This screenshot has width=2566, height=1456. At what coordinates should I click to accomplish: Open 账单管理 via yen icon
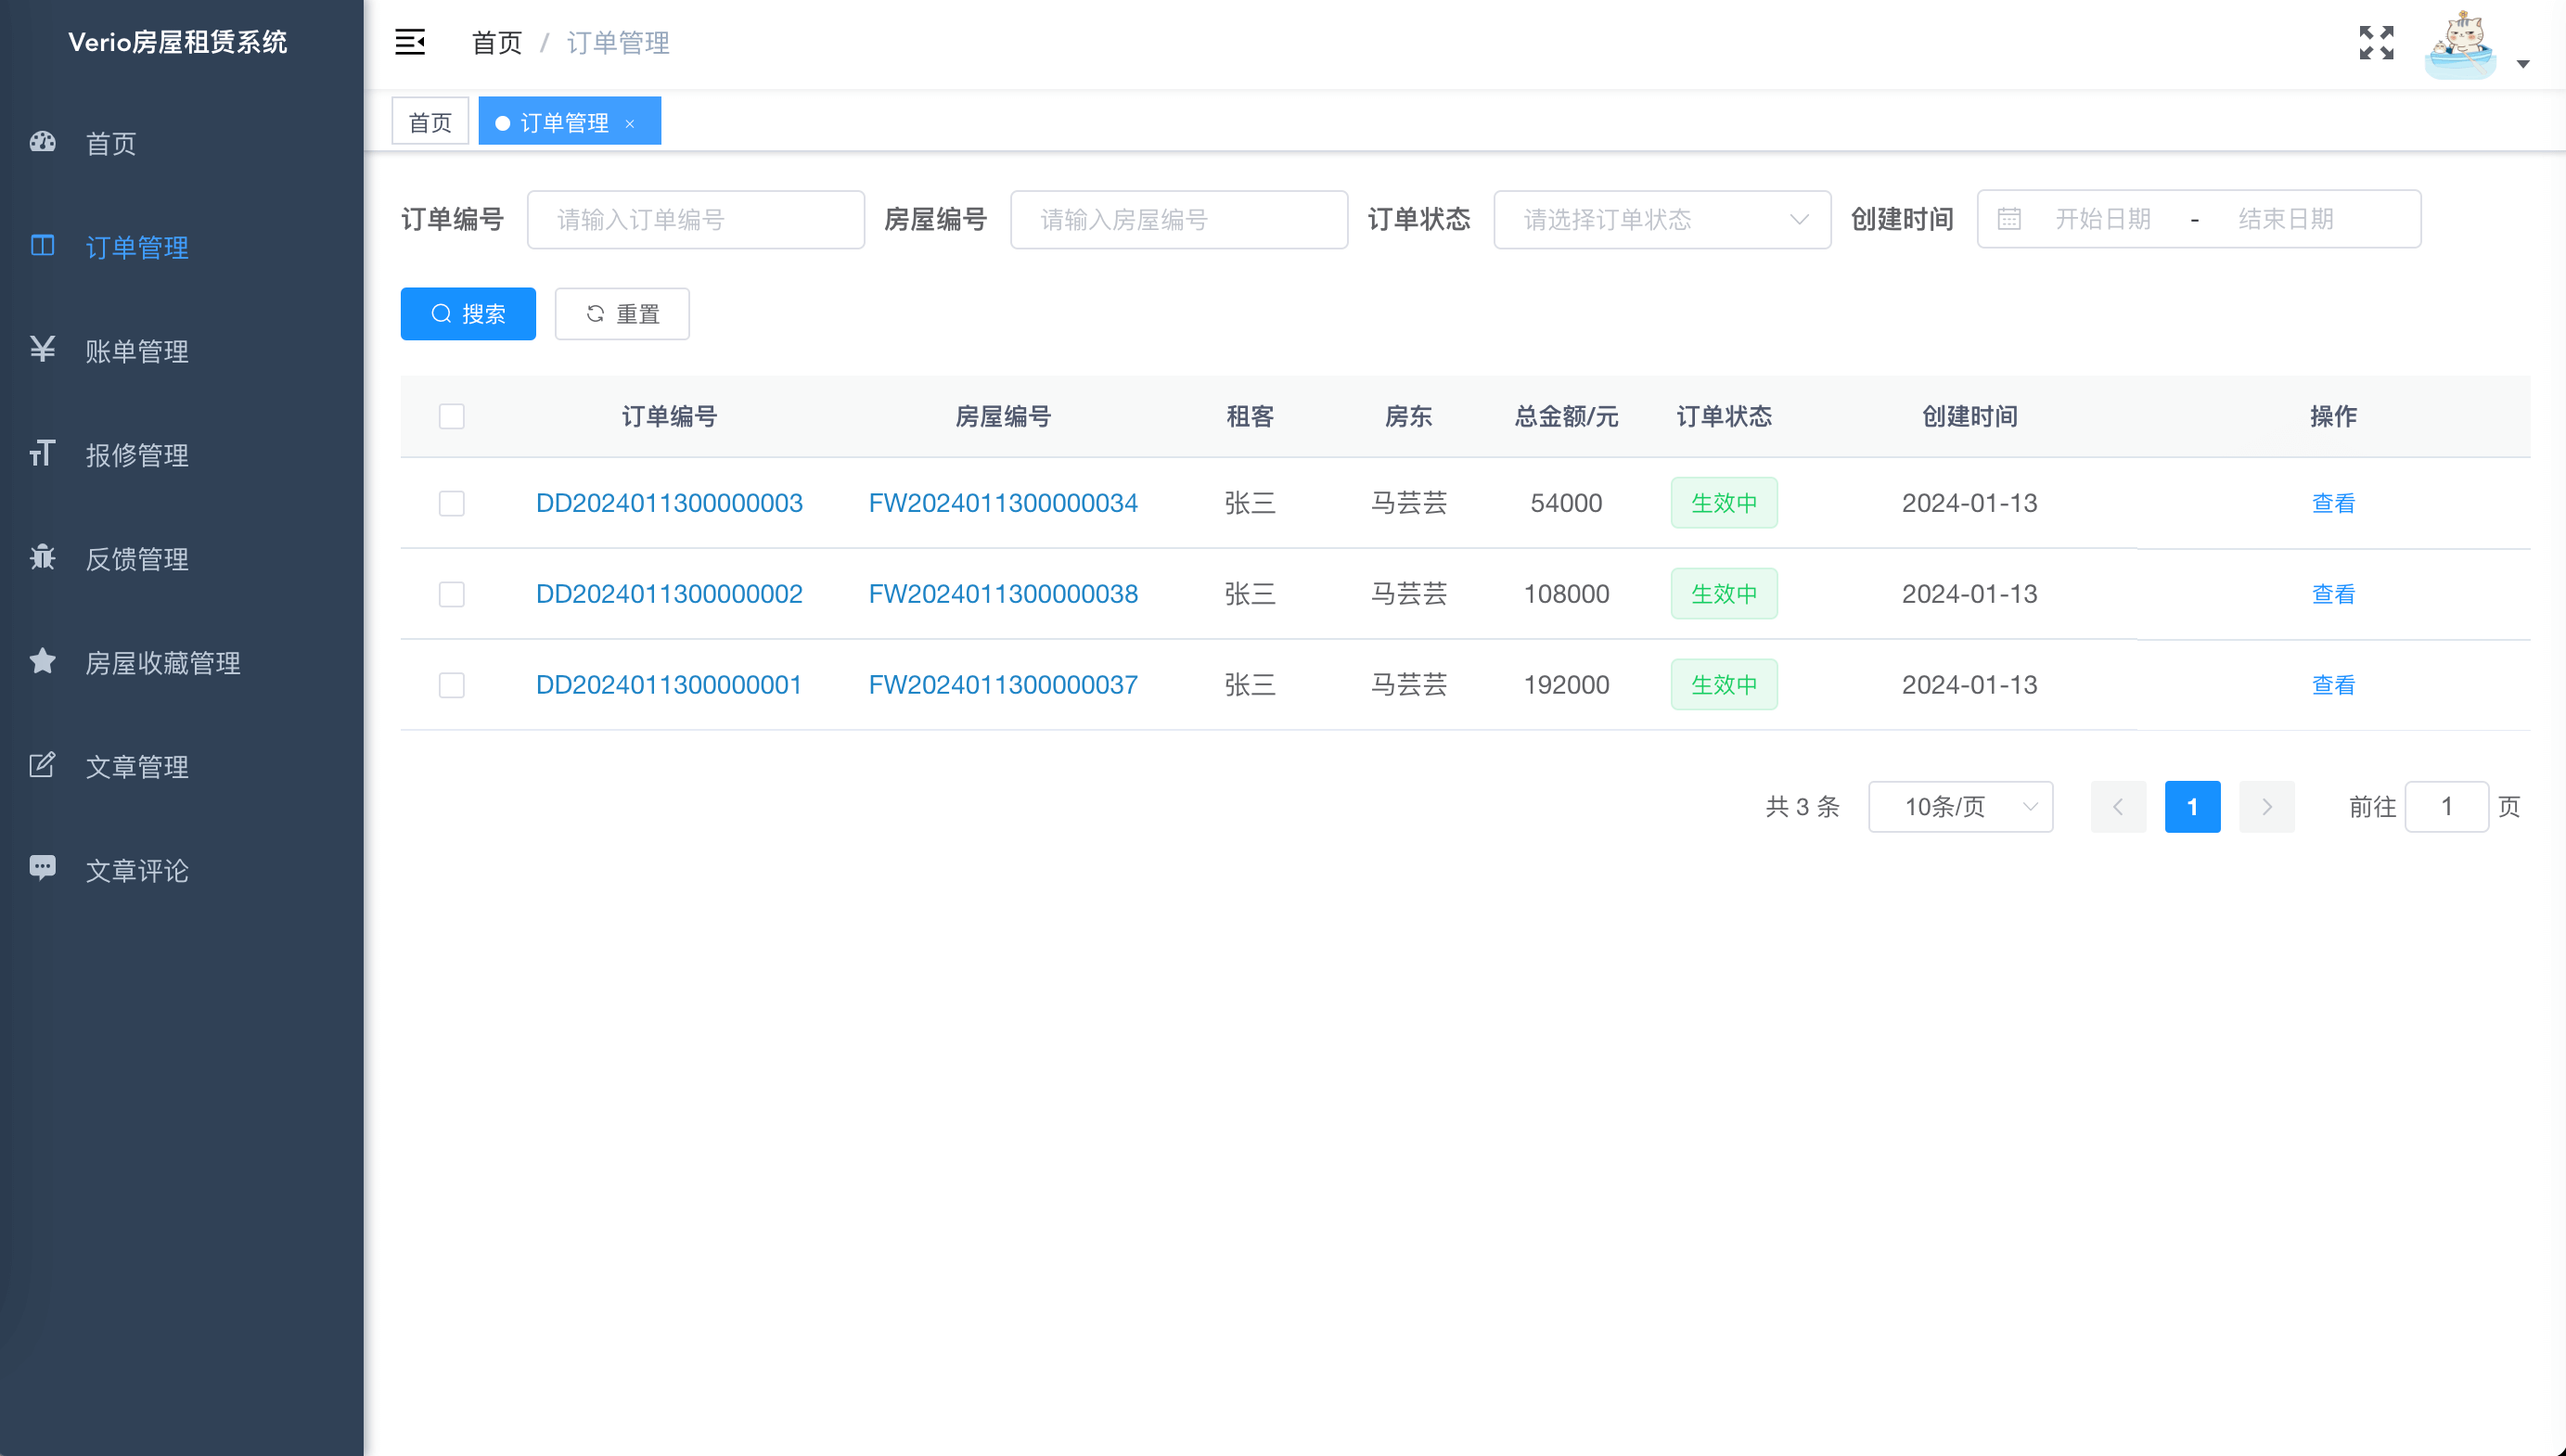point(42,349)
